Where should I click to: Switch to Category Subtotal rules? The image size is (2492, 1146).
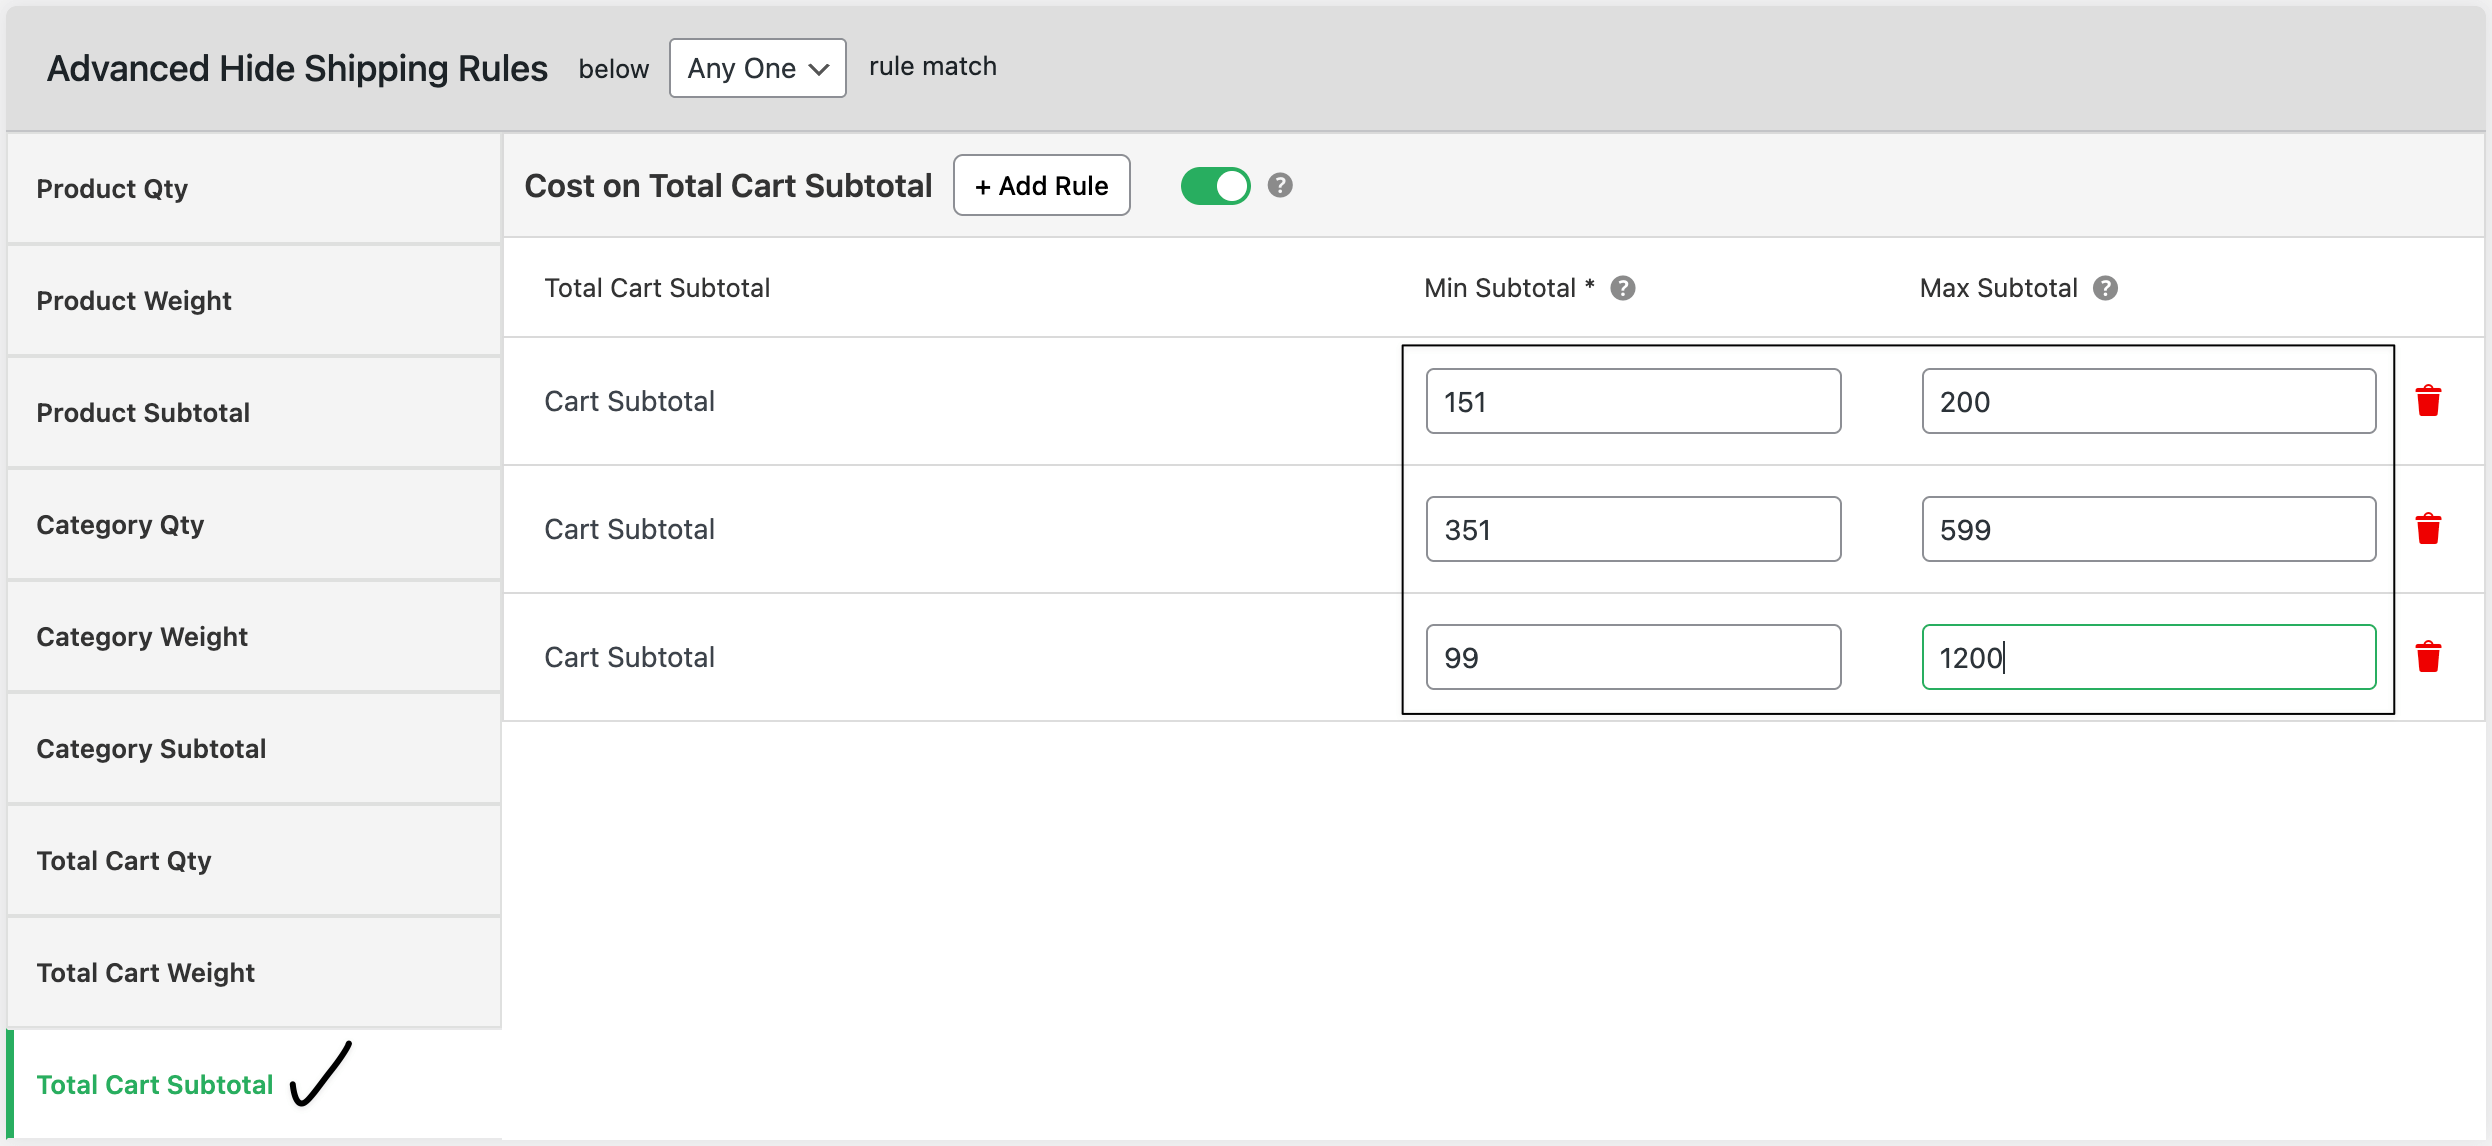151,748
